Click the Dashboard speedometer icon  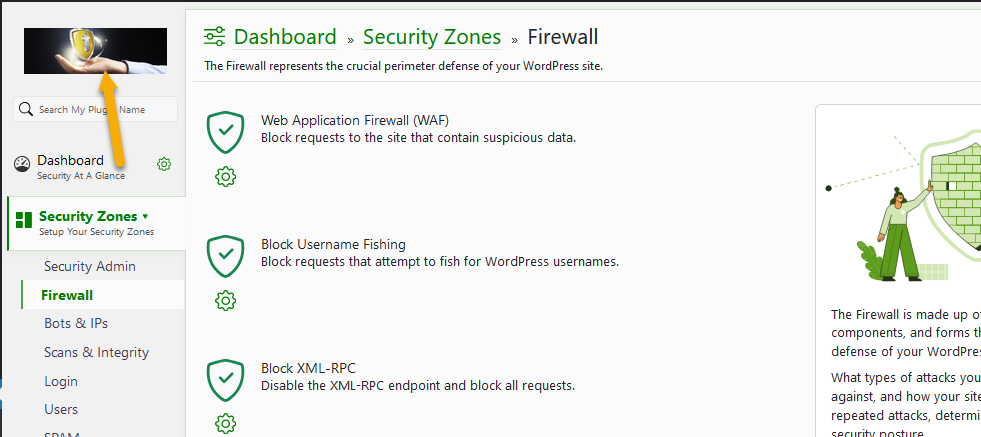22,164
